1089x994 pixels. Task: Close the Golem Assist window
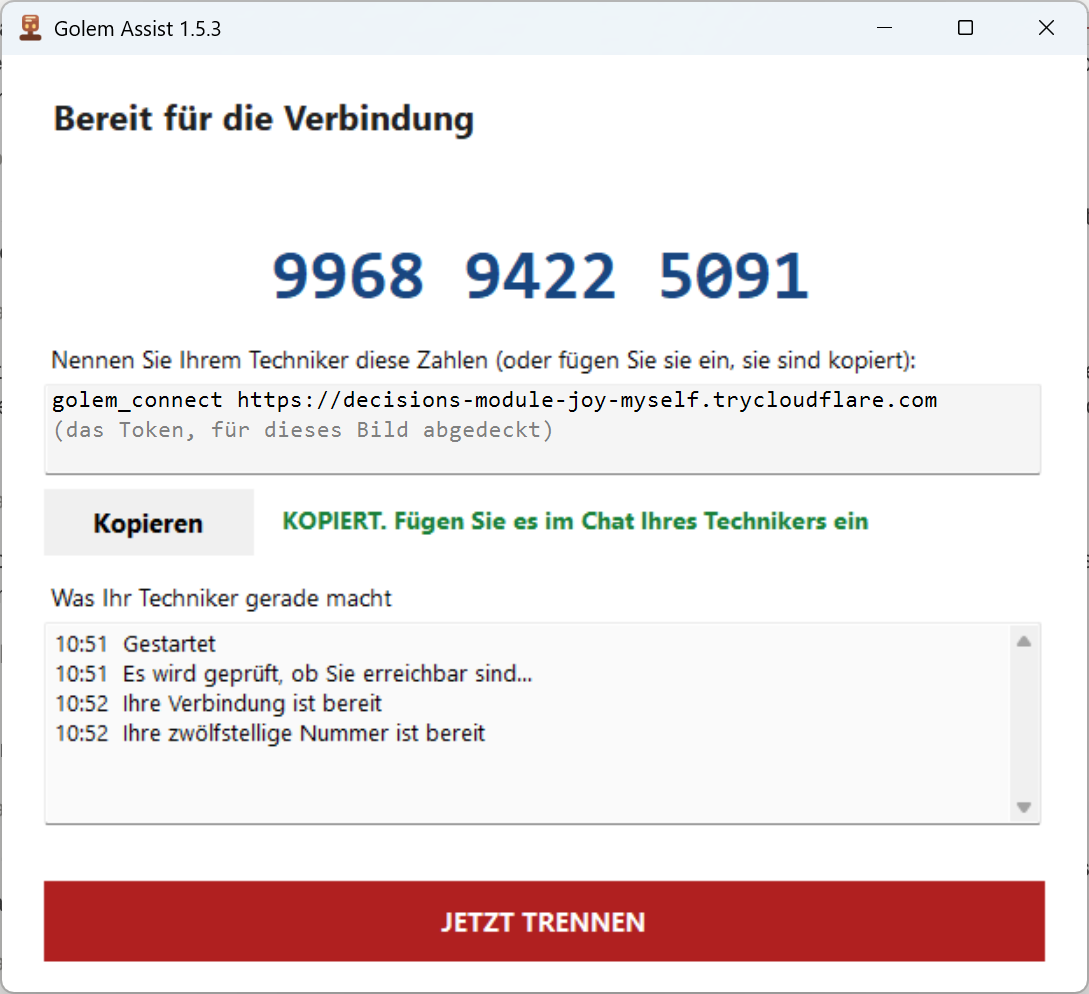(1046, 28)
